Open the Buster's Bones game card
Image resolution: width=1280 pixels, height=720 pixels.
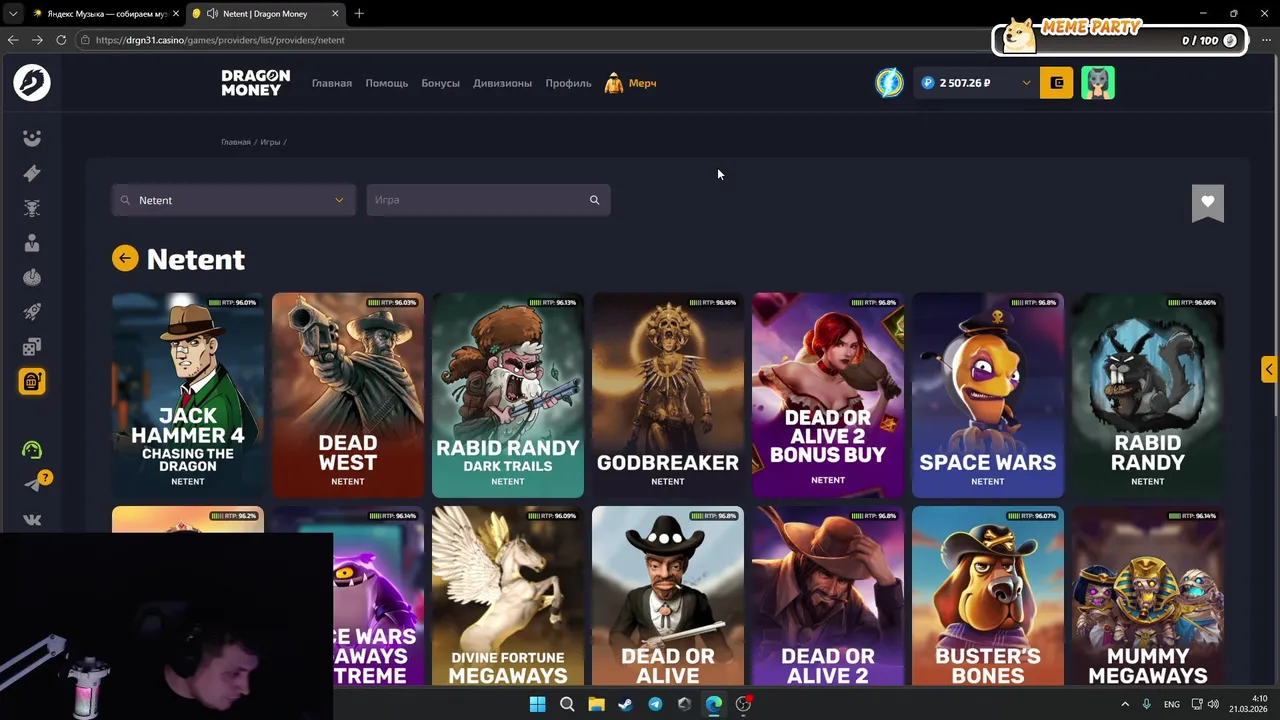tap(988, 596)
